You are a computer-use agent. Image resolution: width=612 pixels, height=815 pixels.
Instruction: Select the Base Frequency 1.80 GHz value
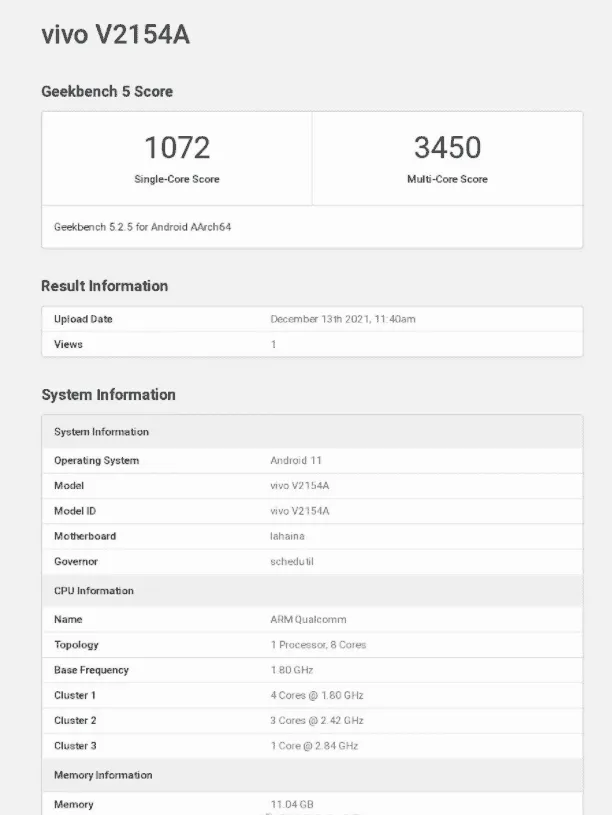(x=292, y=670)
